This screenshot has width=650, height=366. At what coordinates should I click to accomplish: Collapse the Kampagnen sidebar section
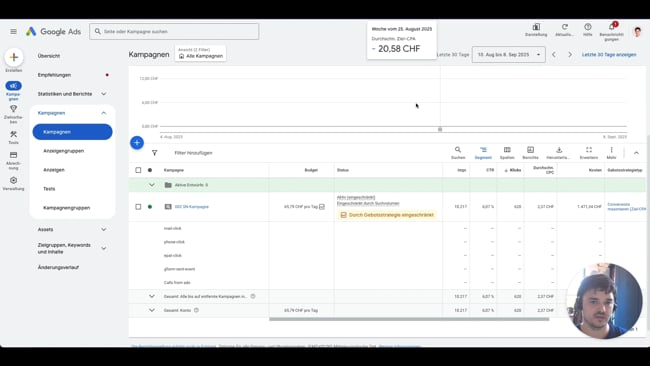pyautogui.click(x=104, y=113)
